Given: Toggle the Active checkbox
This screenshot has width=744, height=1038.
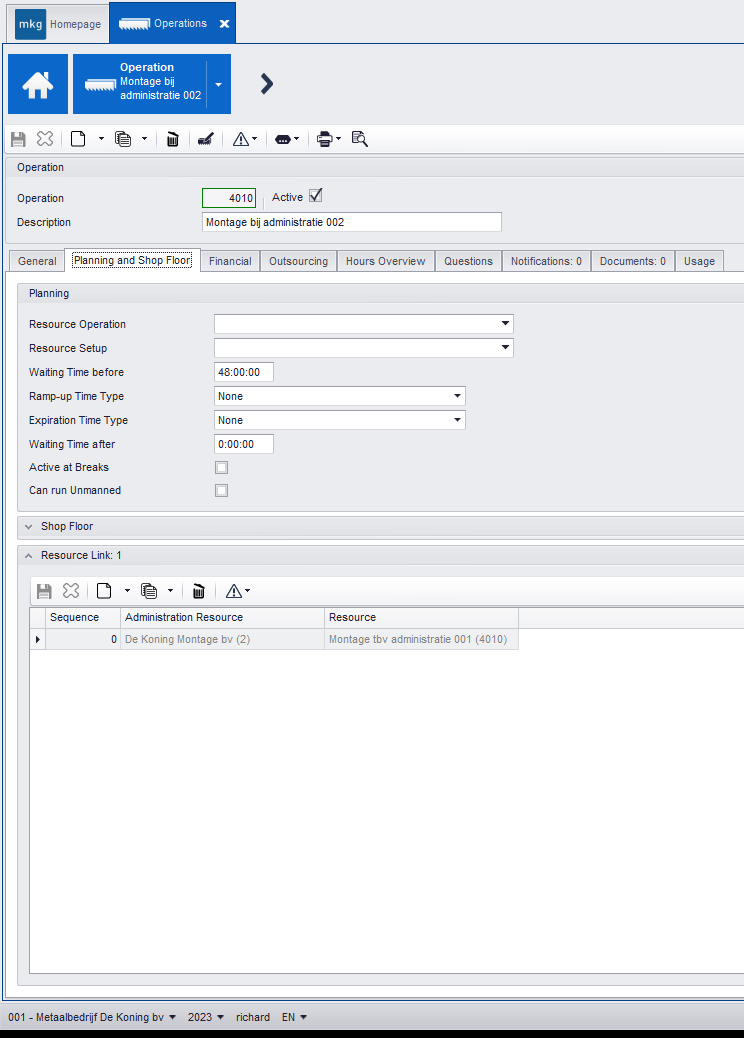Looking at the screenshot, I should pyautogui.click(x=316, y=196).
